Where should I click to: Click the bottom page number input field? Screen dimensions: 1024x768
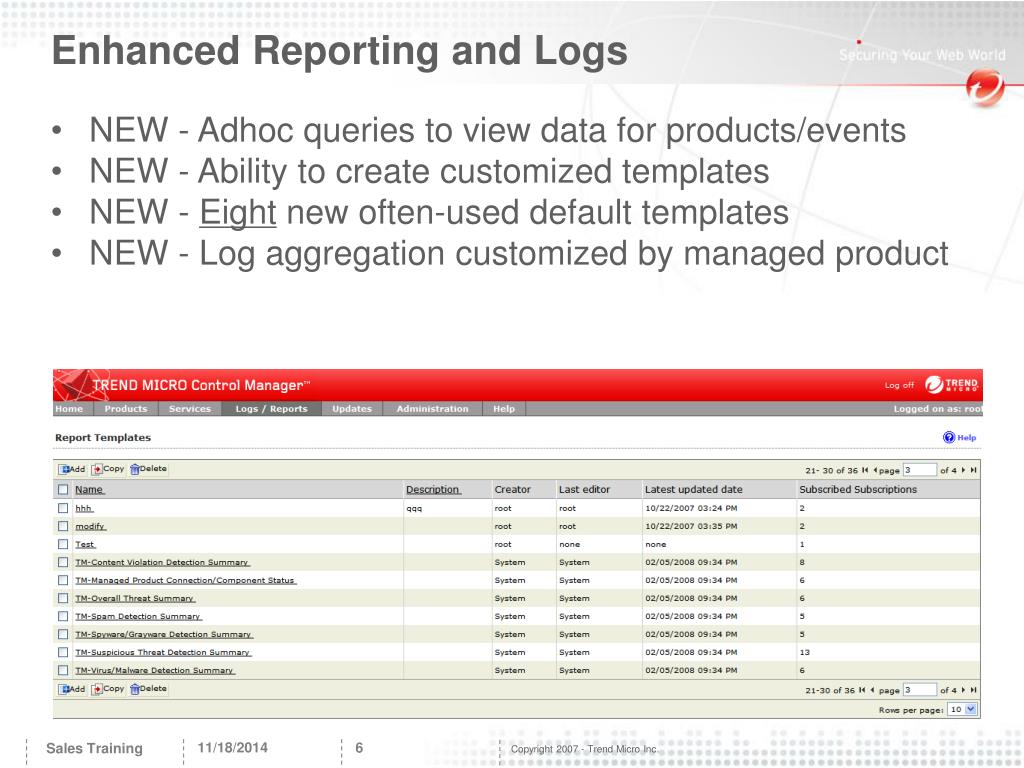tap(920, 690)
